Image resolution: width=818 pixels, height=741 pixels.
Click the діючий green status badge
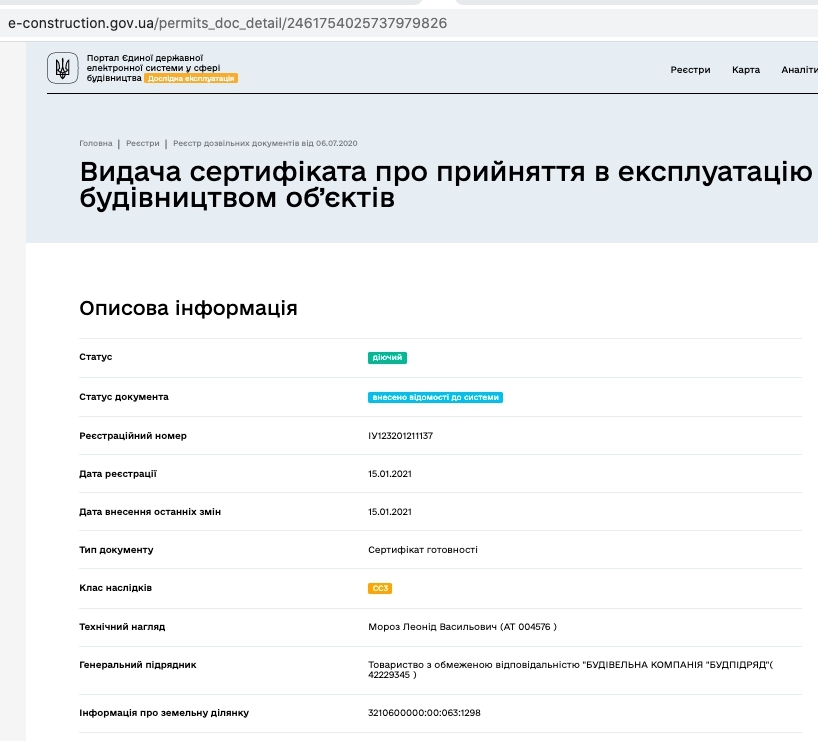pos(387,357)
